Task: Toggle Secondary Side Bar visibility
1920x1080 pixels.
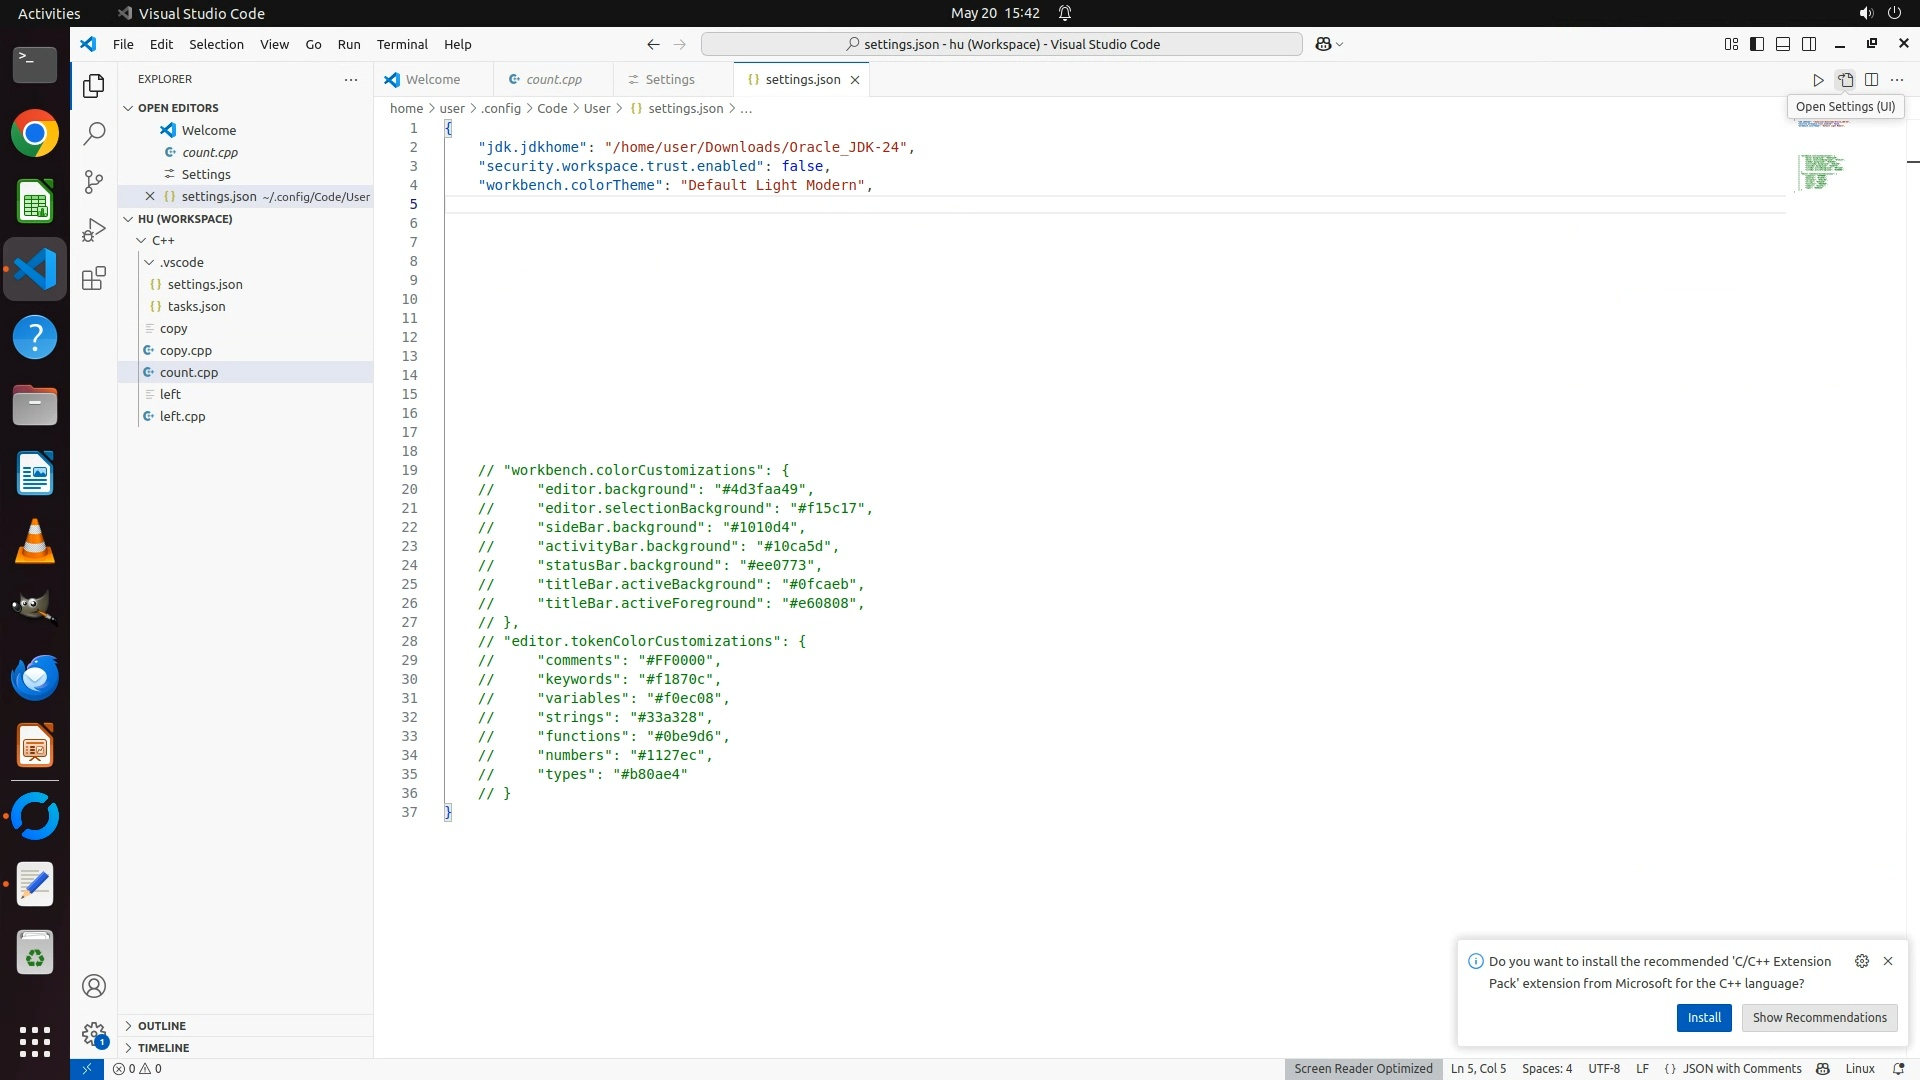Action: click(x=1809, y=44)
